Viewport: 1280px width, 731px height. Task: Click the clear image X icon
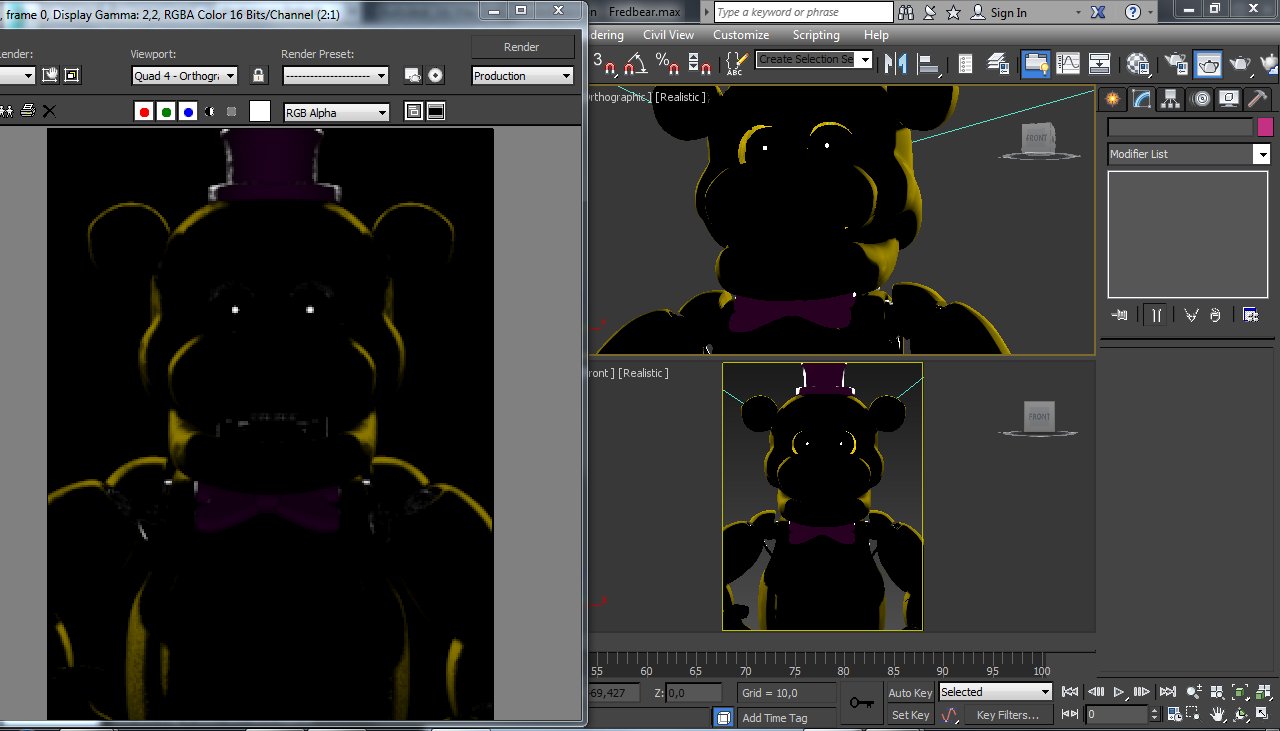[x=49, y=111]
